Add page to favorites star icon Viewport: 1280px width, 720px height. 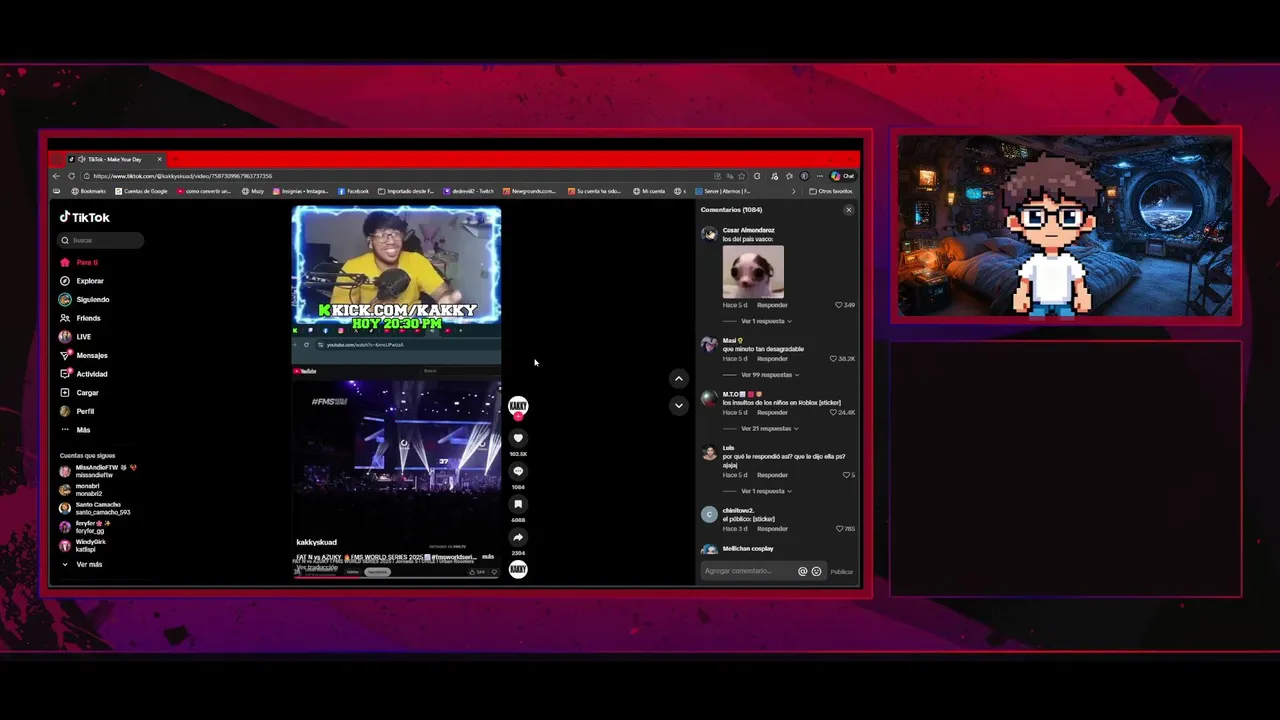741,176
